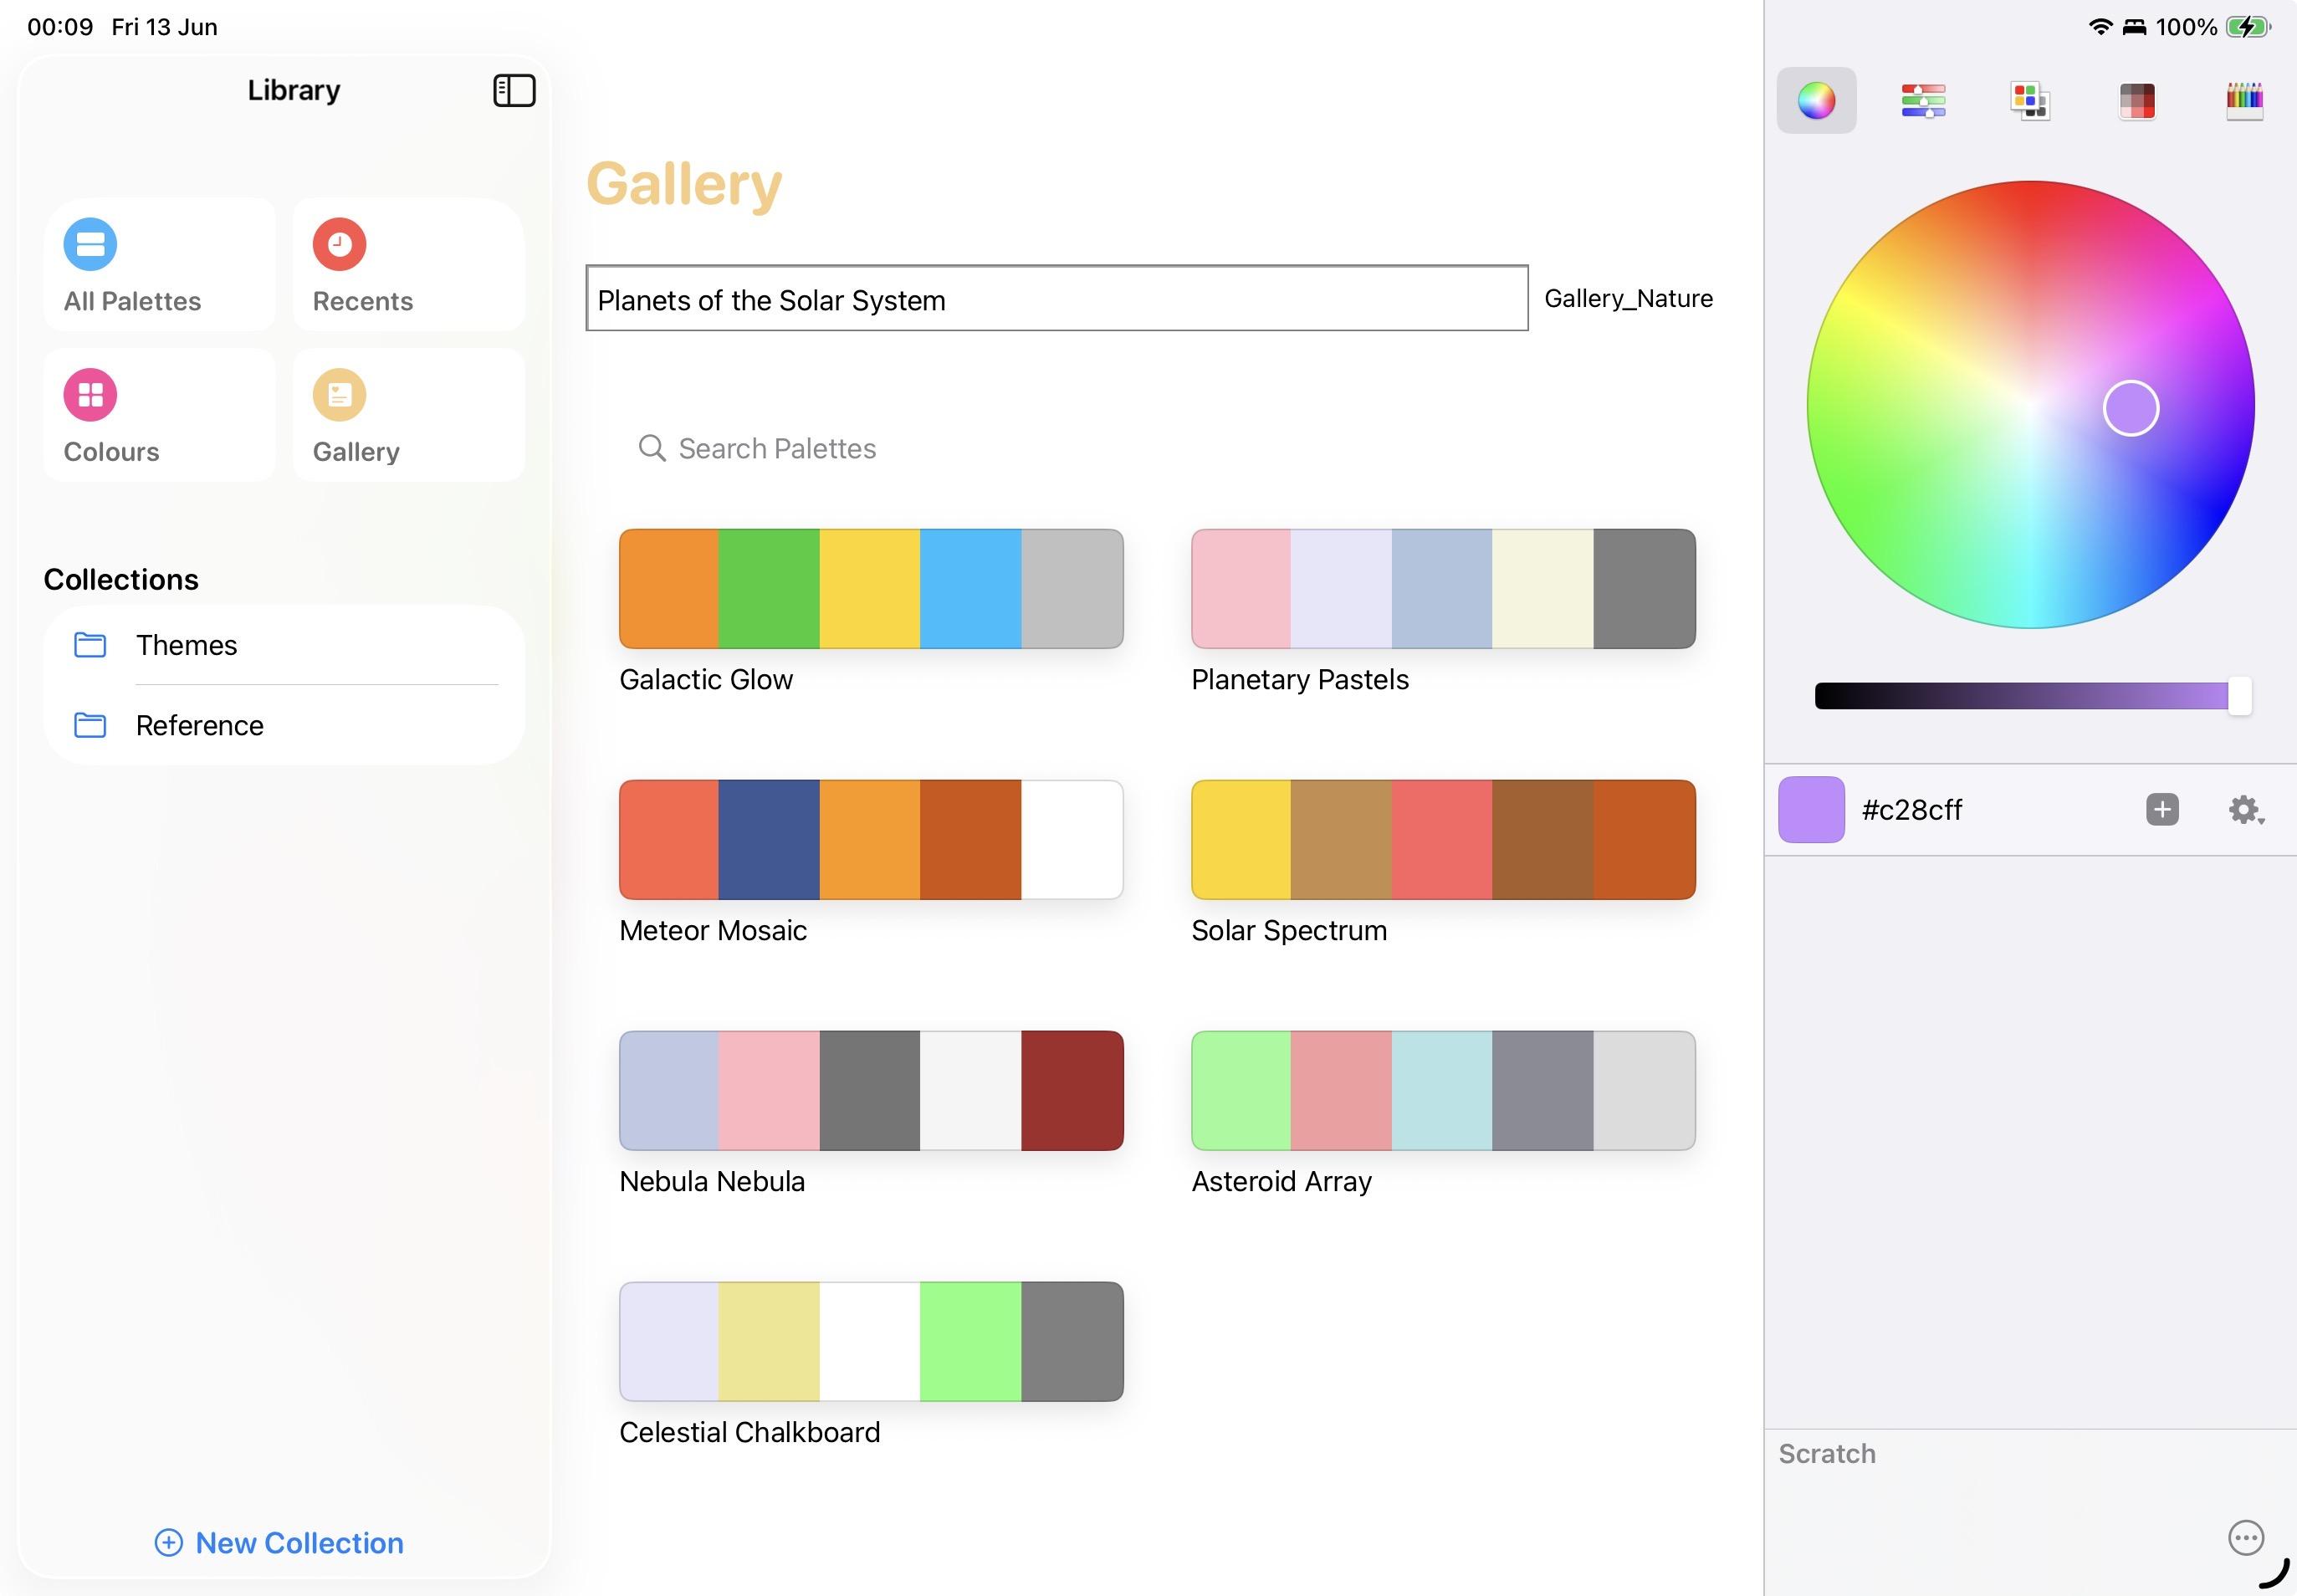Create a New Collection
2297x1596 pixels.
(279, 1543)
